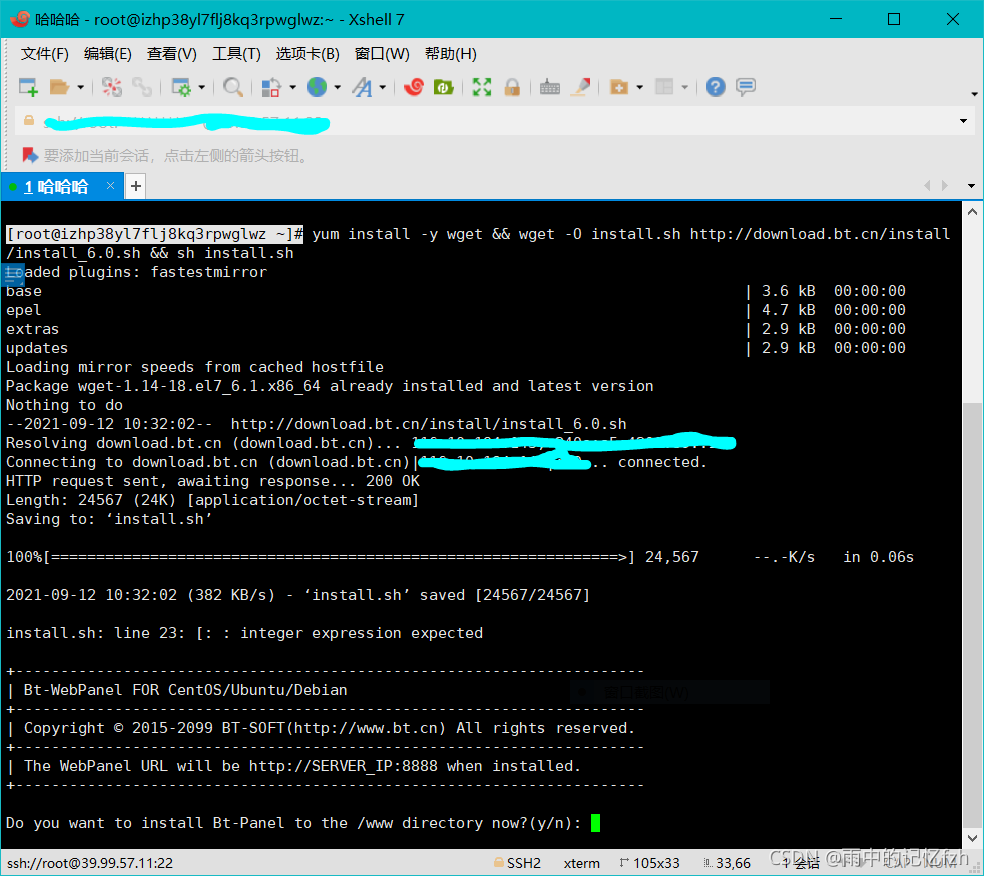Open the address bar history dropdown
984x876 pixels.
click(963, 120)
